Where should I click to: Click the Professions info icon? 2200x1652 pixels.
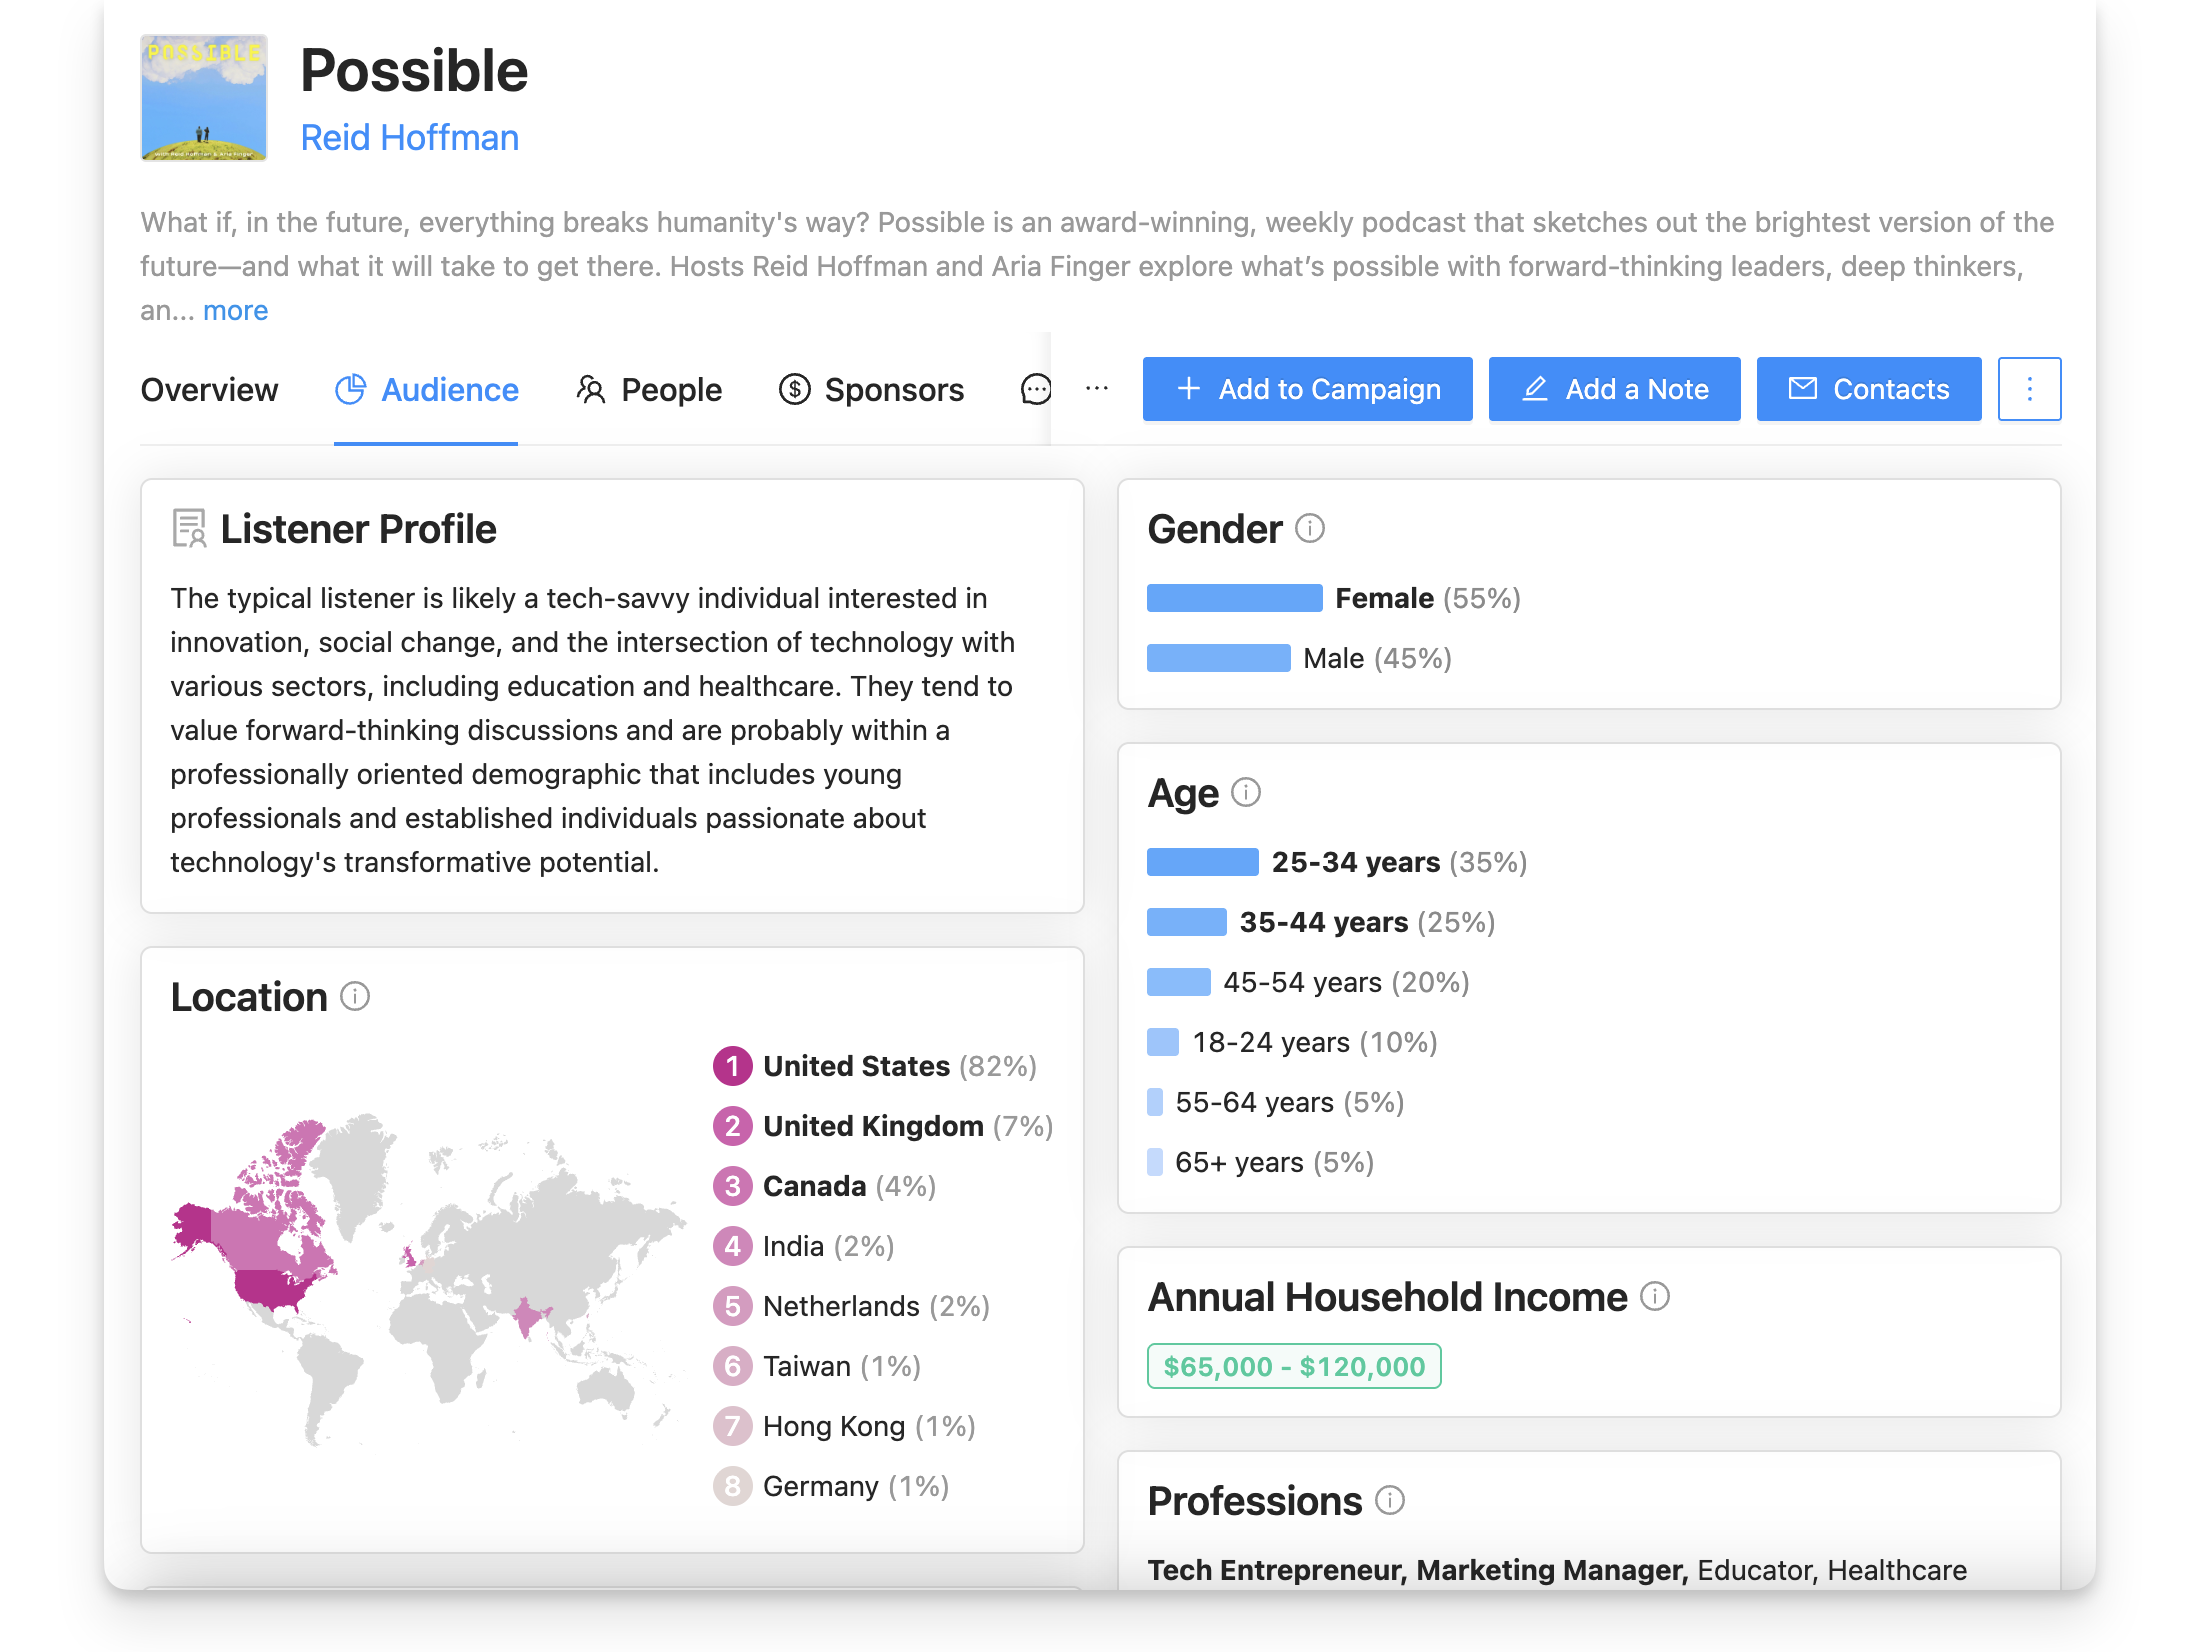[1390, 1500]
